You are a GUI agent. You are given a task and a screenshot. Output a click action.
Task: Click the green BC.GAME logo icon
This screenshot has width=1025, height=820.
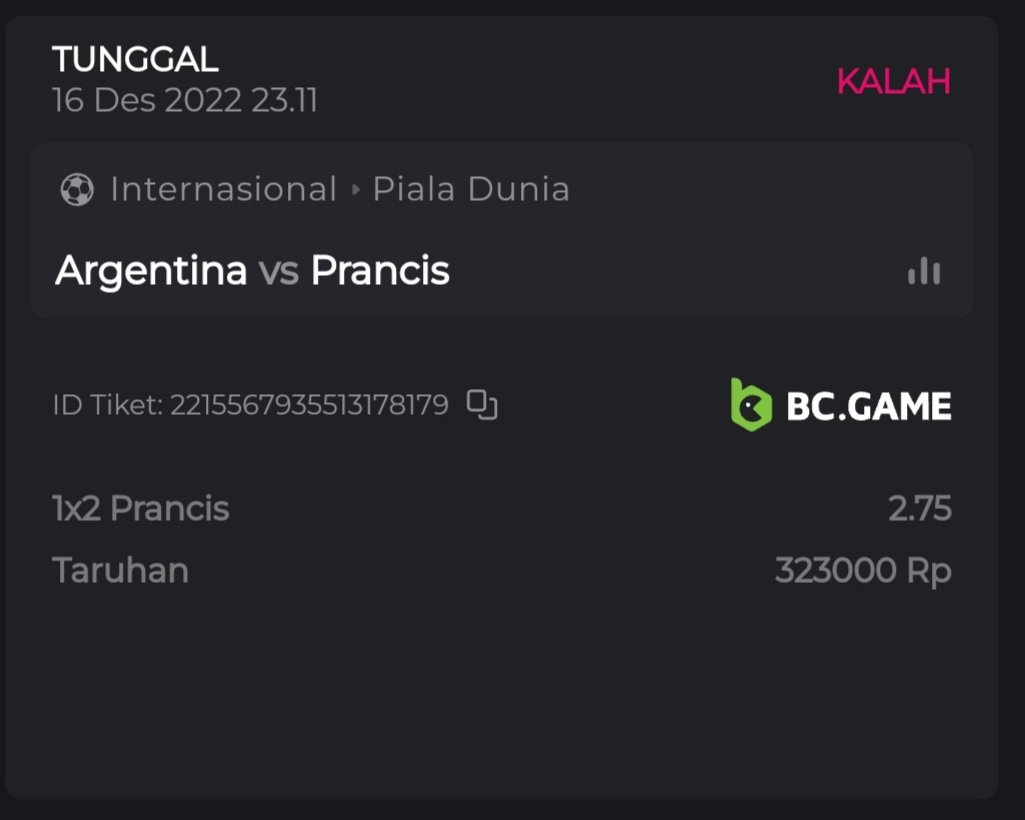pyautogui.click(x=751, y=405)
